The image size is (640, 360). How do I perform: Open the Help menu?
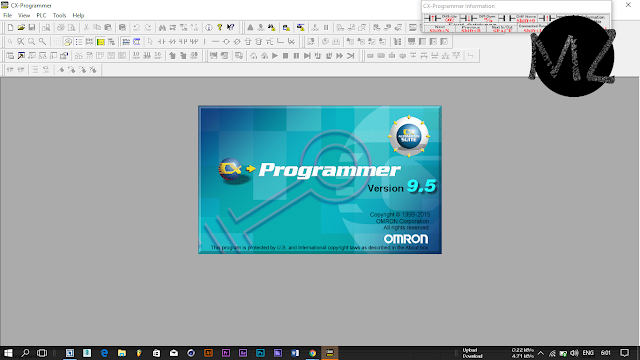tap(78, 15)
